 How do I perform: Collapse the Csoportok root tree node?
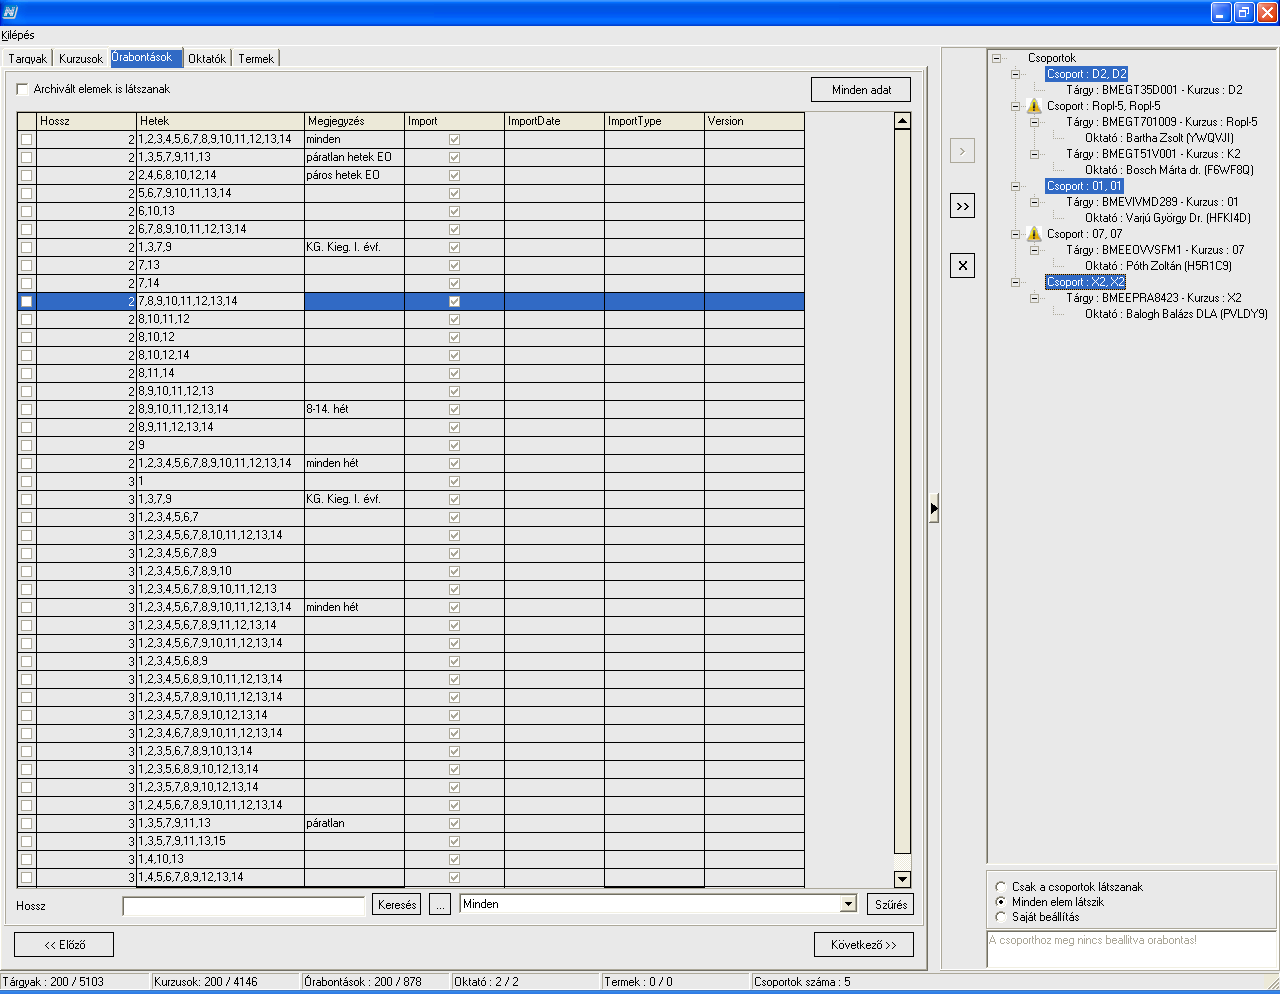[996, 58]
